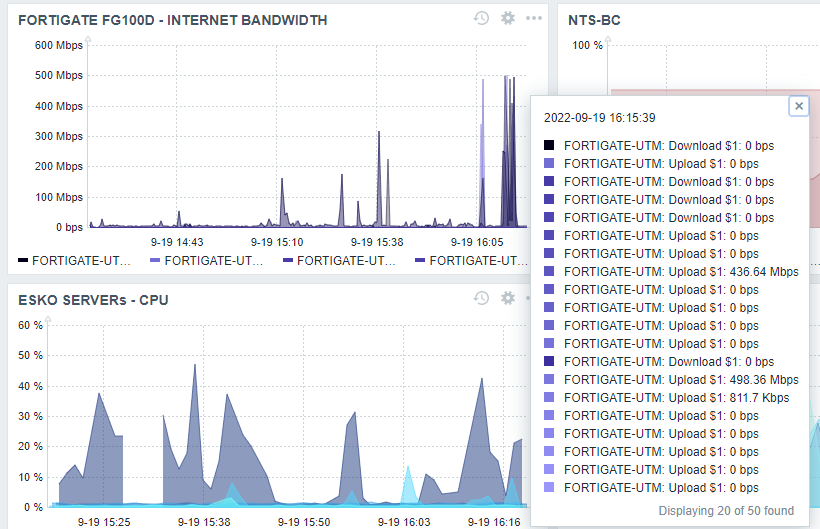Toggle the third legend series in bandwidth chart

(339, 260)
